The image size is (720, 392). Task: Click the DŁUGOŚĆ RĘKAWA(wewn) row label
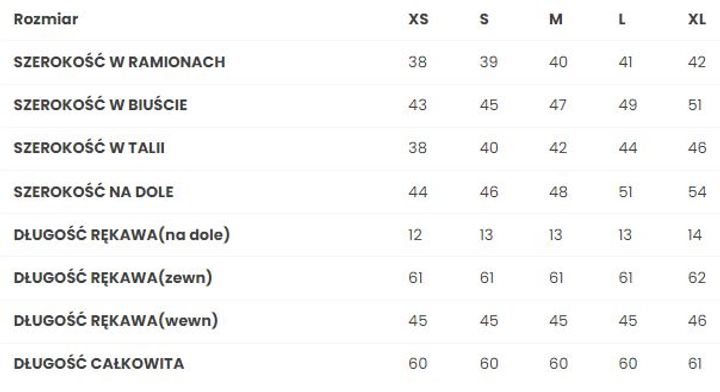click(x=116, y=320)
